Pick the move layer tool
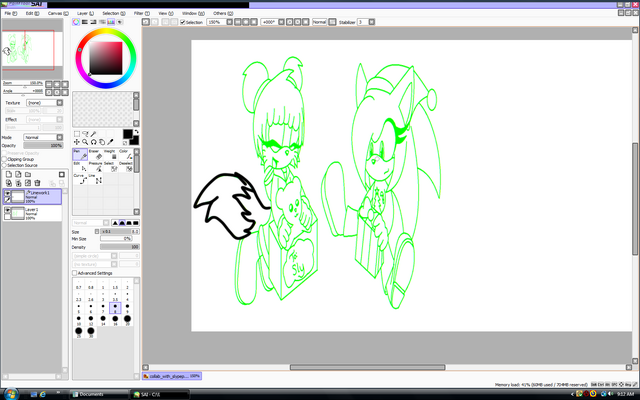 coord(77,142)
